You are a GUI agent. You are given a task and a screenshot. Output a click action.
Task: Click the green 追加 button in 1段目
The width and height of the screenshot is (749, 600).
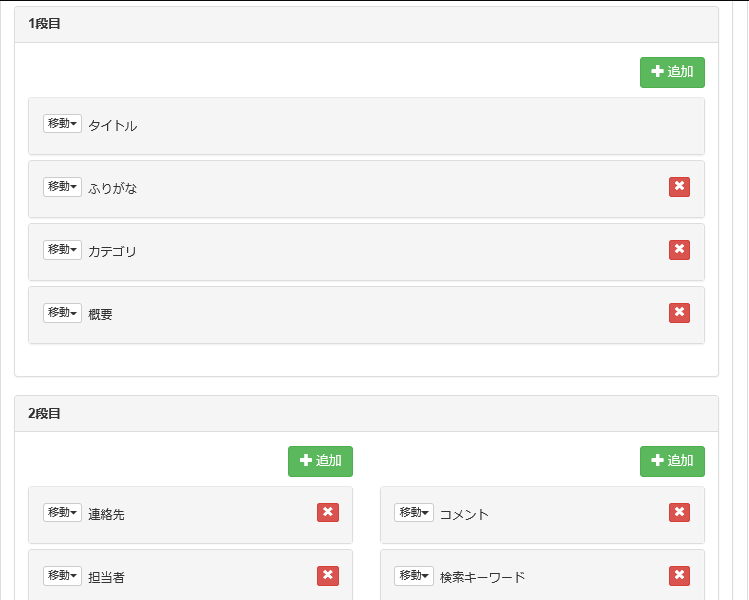(672, 72)
